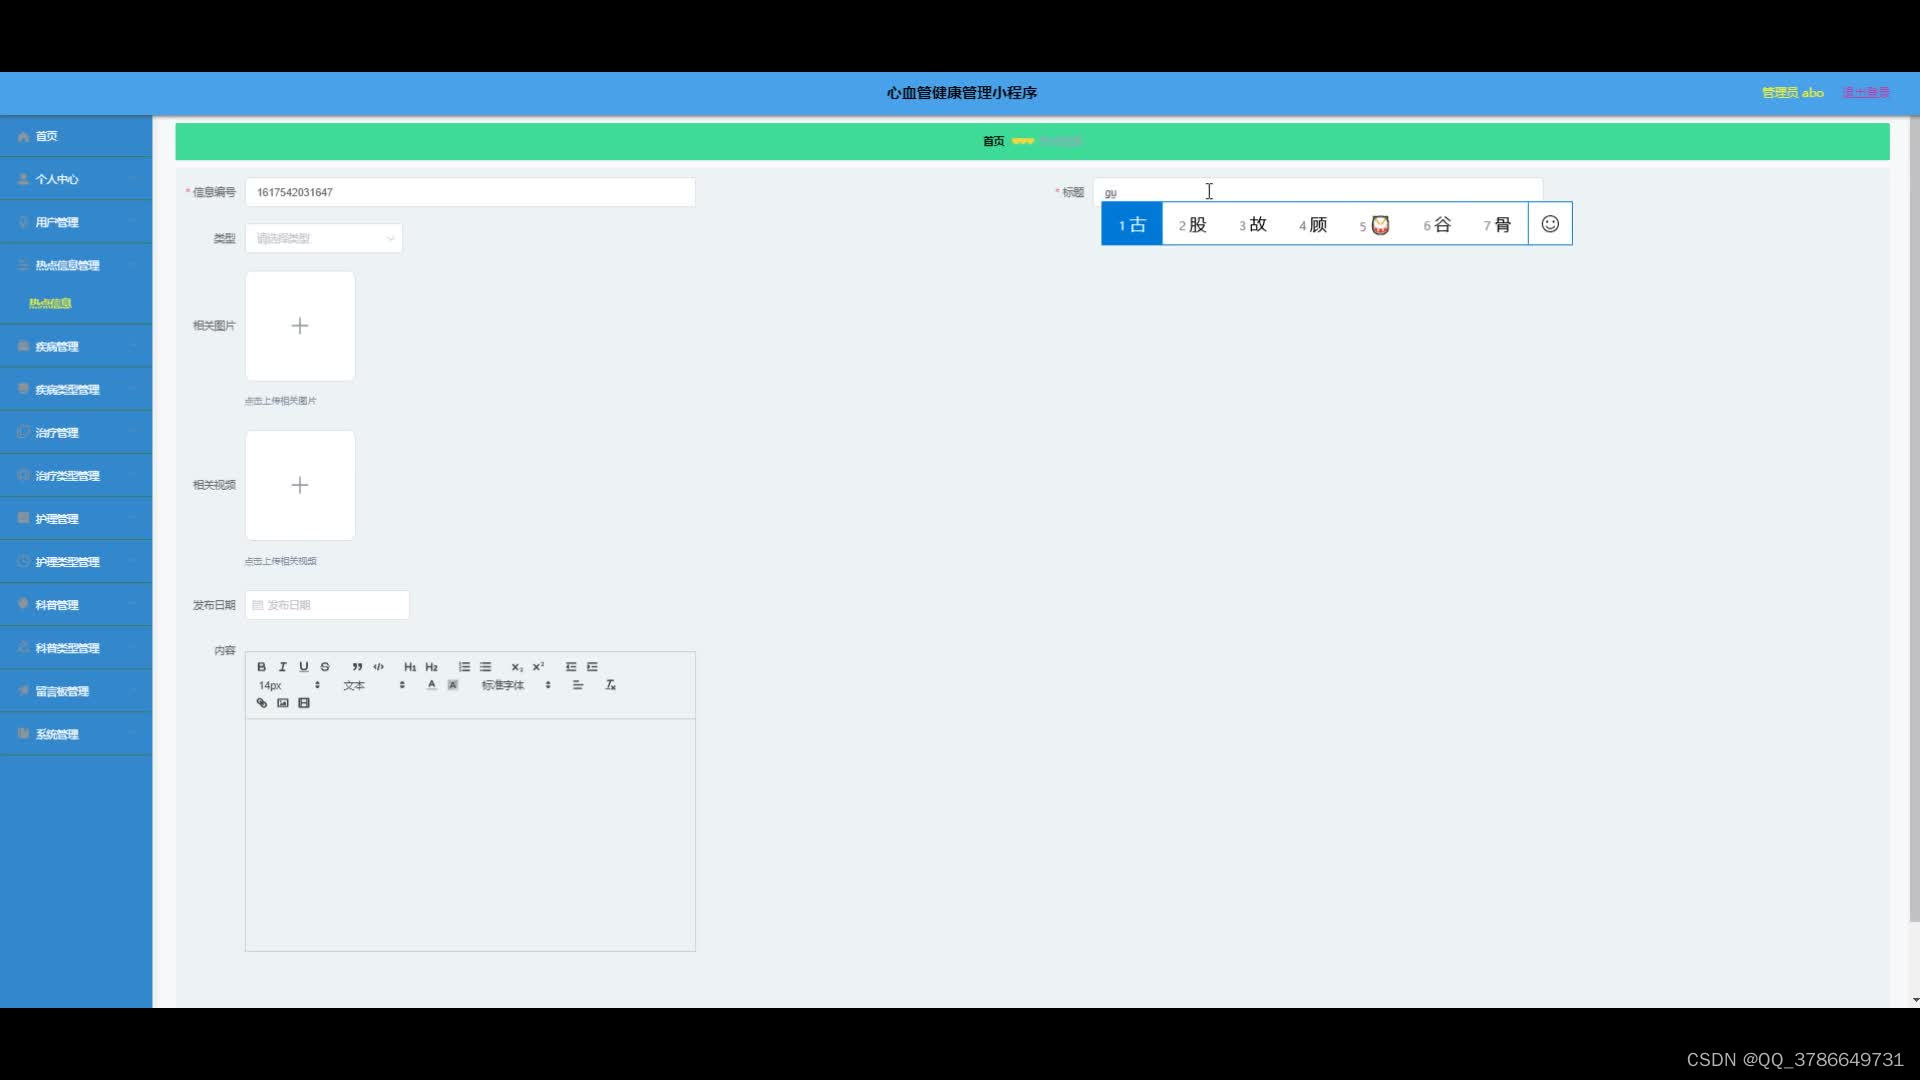The image size is (1920, 1080).
Task: Insert a code block in the editor
Action: [x=378, y=667]
